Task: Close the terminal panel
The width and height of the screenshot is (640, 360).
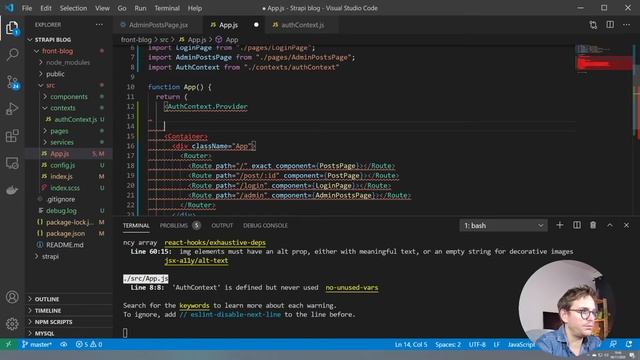Action: (x=627, y=225)
